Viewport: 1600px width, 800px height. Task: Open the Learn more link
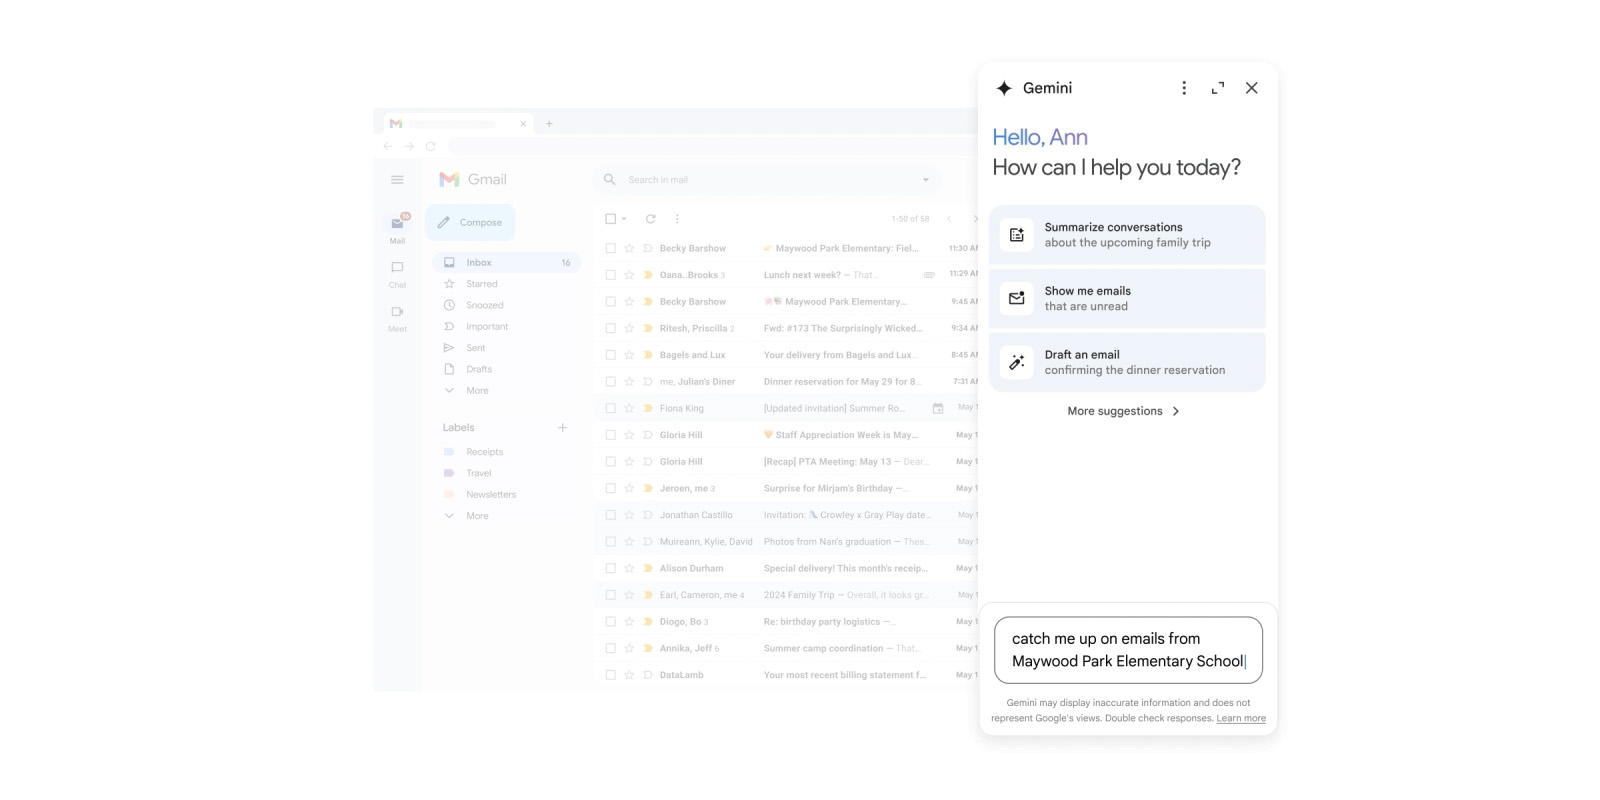point(1240,718)
